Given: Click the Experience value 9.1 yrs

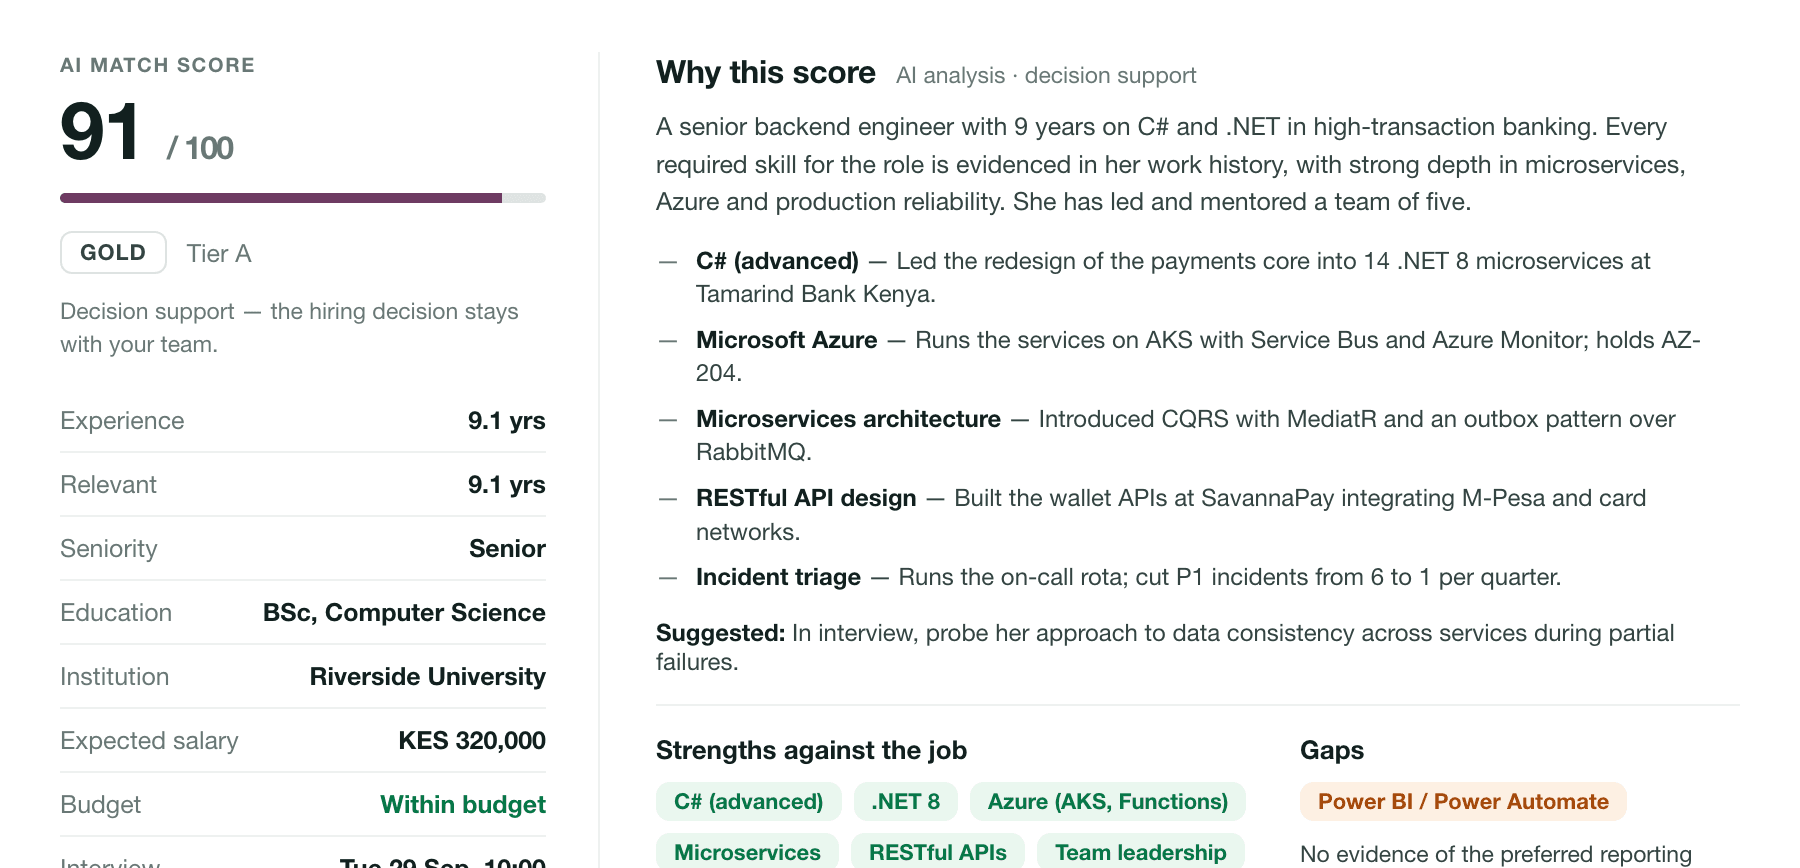Looking at the screenshot, I should click(506, 421).
